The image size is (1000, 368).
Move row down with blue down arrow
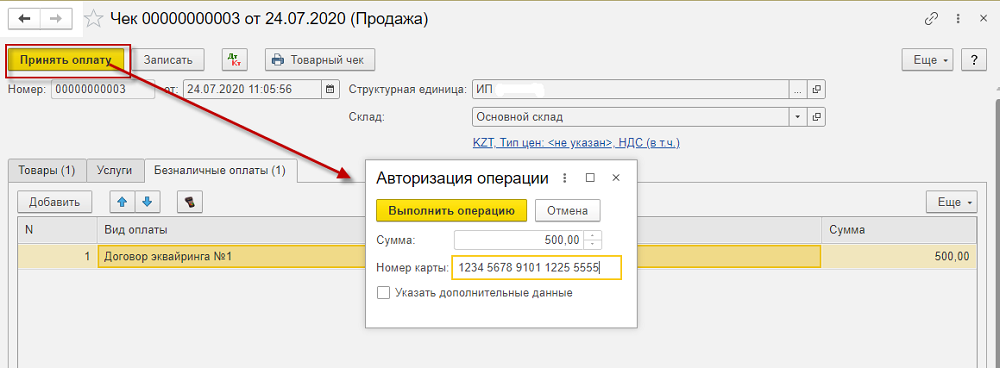[x=147, y=202]
